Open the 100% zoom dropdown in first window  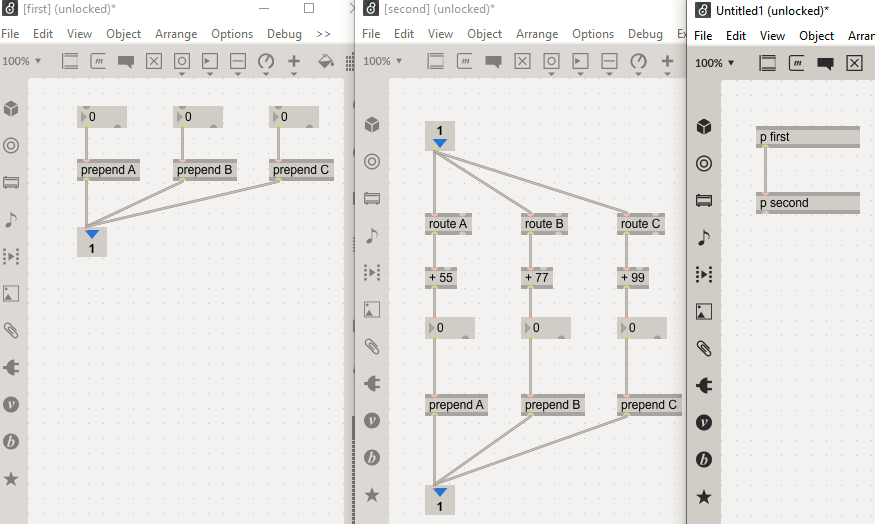point(21,61)
